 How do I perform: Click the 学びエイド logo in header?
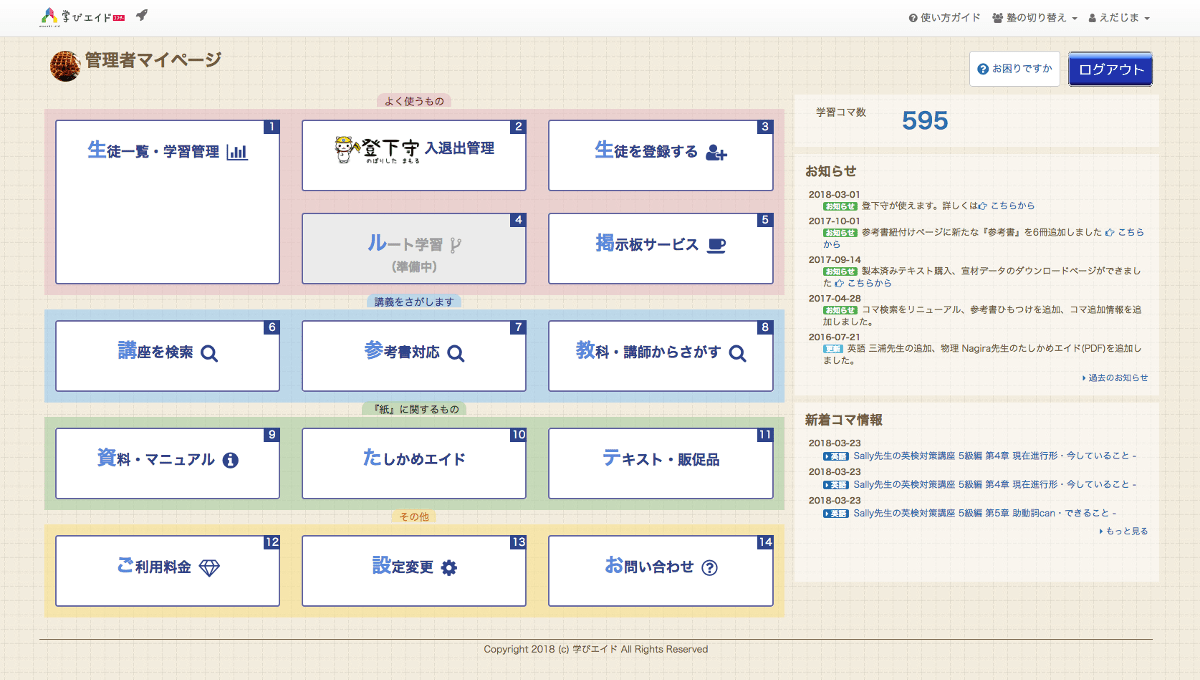coord(83,16)
